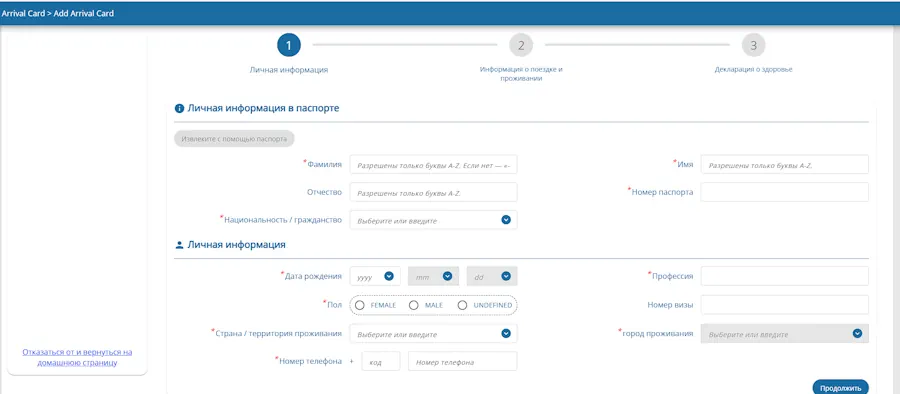The width and height of the screenshot is (900, 394).
Task: Focus the Отчество input field
Action: tap(433, 192)
